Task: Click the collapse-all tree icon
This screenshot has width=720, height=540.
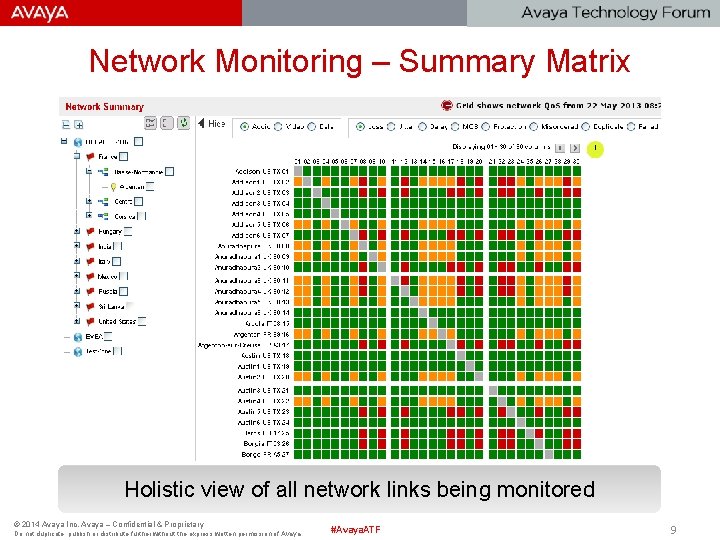Action: tap(66, 124)
